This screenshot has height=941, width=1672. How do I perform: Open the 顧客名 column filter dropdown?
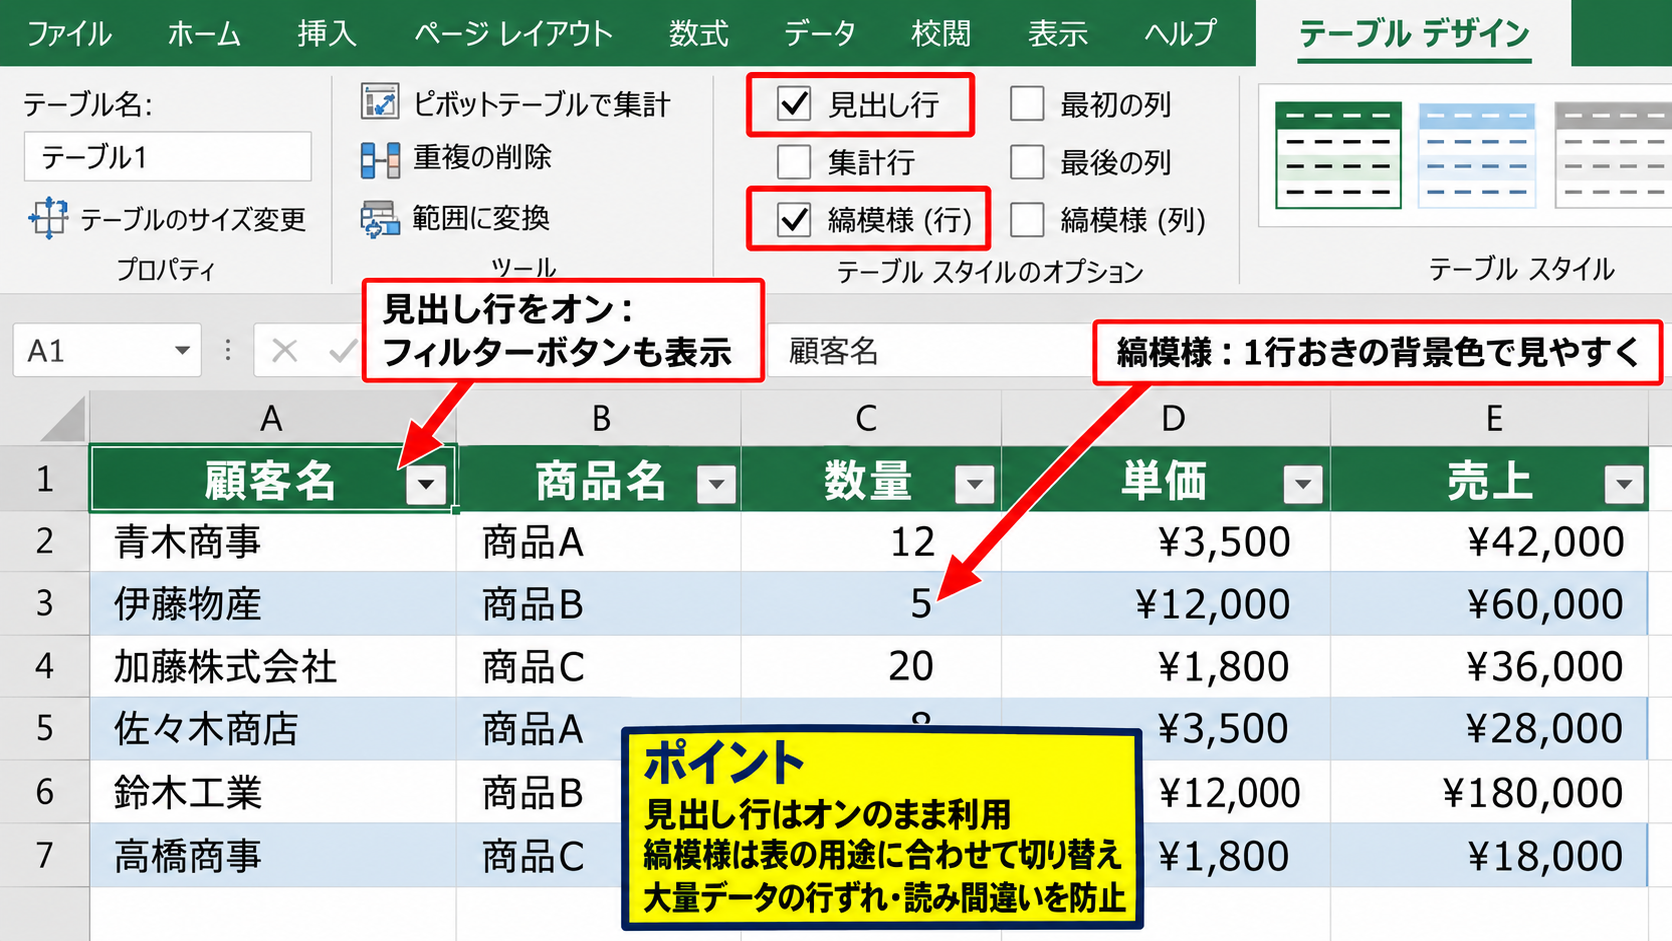(426, 485)
